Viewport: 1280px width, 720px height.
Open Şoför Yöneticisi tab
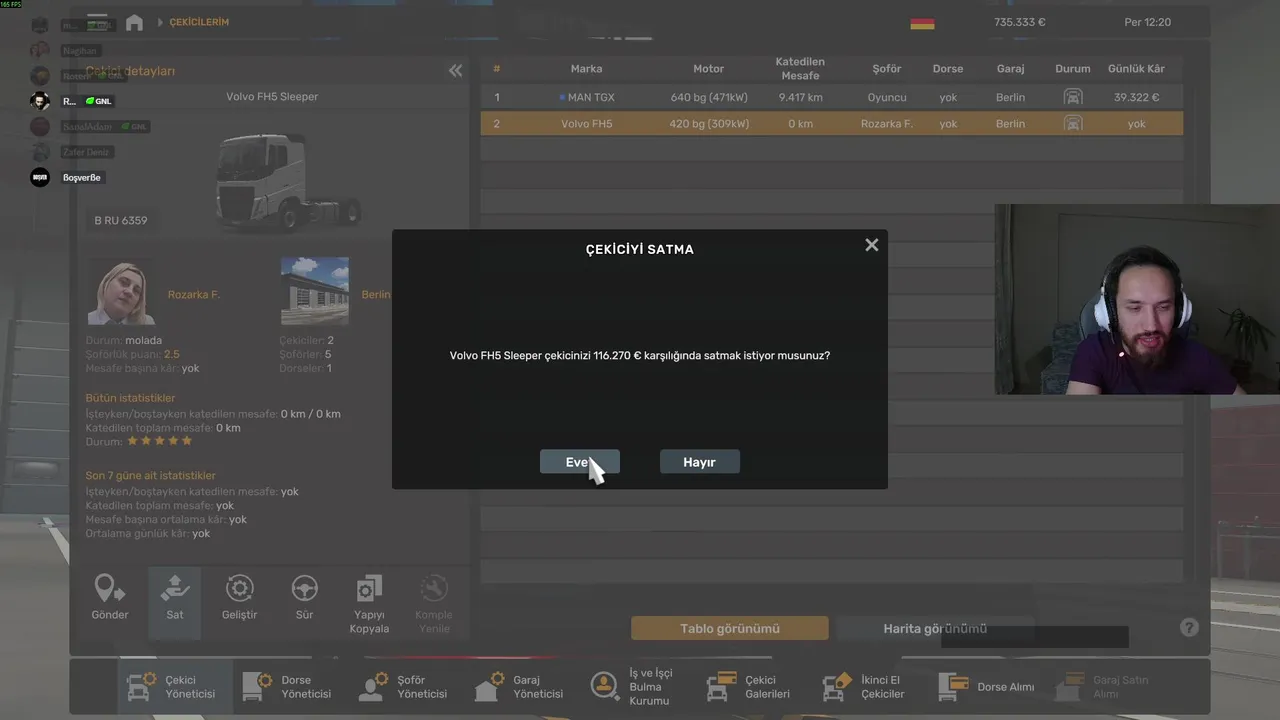tap(407, 687)
